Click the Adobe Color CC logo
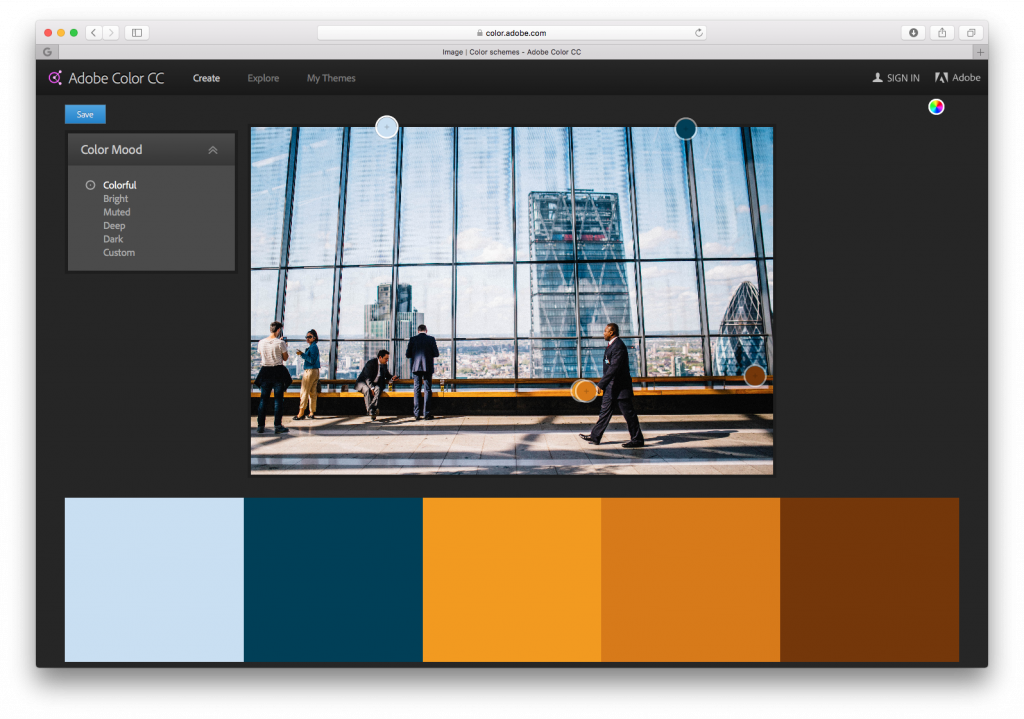Screen dimensions: 1024x719 [x=106, y=77]
